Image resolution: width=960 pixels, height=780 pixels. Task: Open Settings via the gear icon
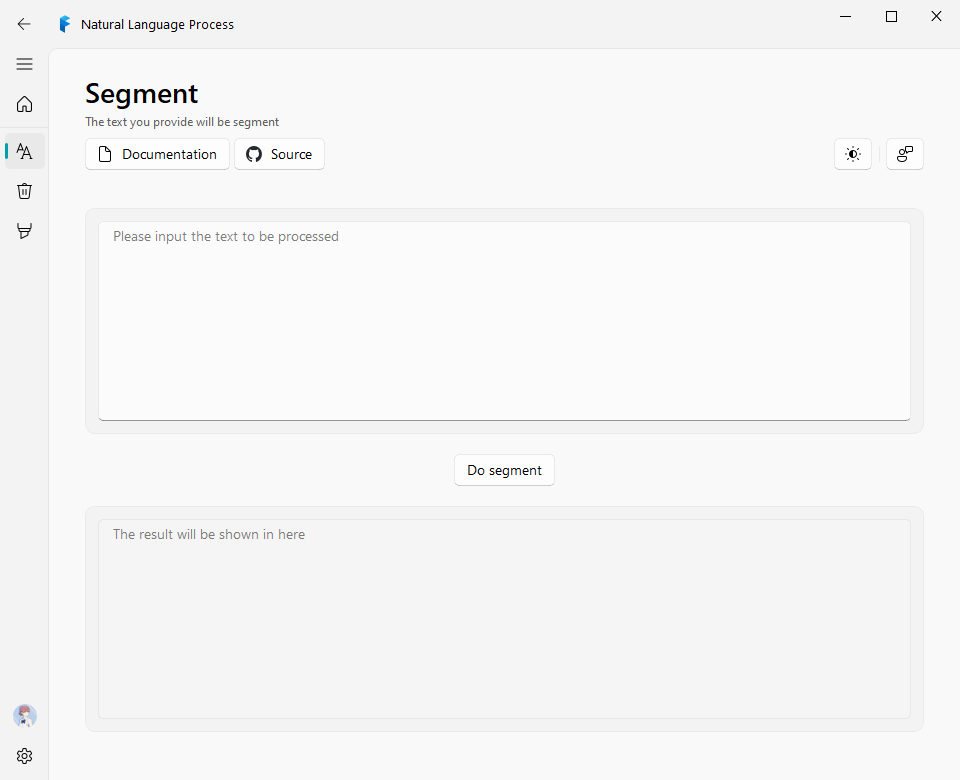point(24,756)
